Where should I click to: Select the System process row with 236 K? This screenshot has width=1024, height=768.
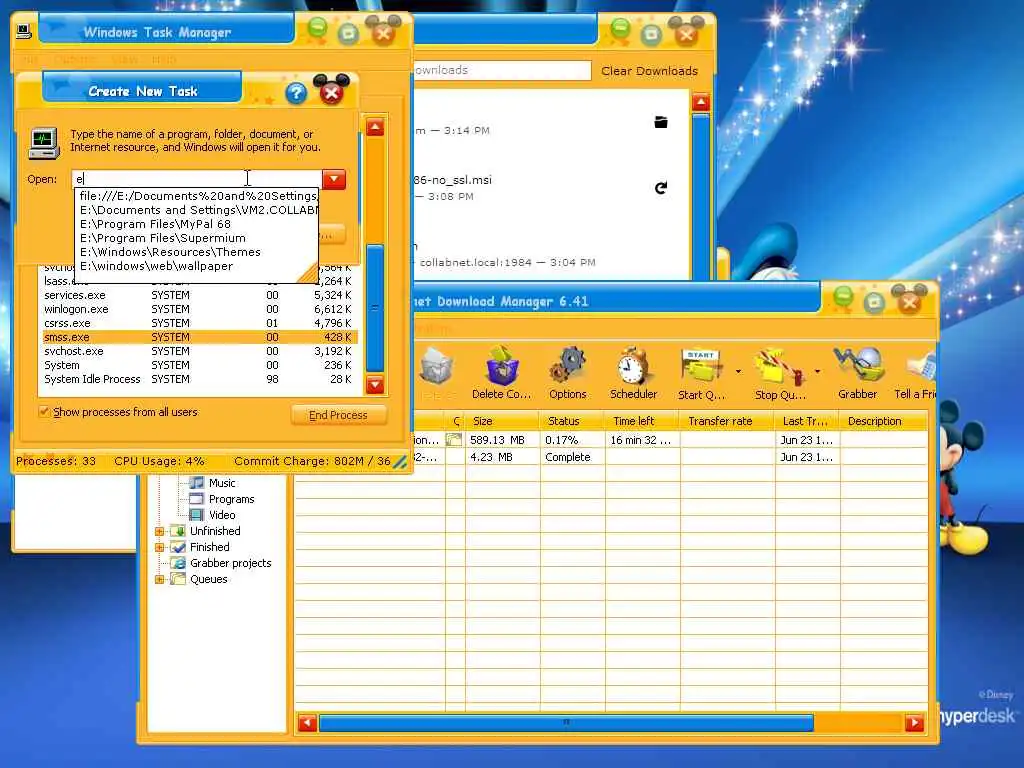pos(199,366)
